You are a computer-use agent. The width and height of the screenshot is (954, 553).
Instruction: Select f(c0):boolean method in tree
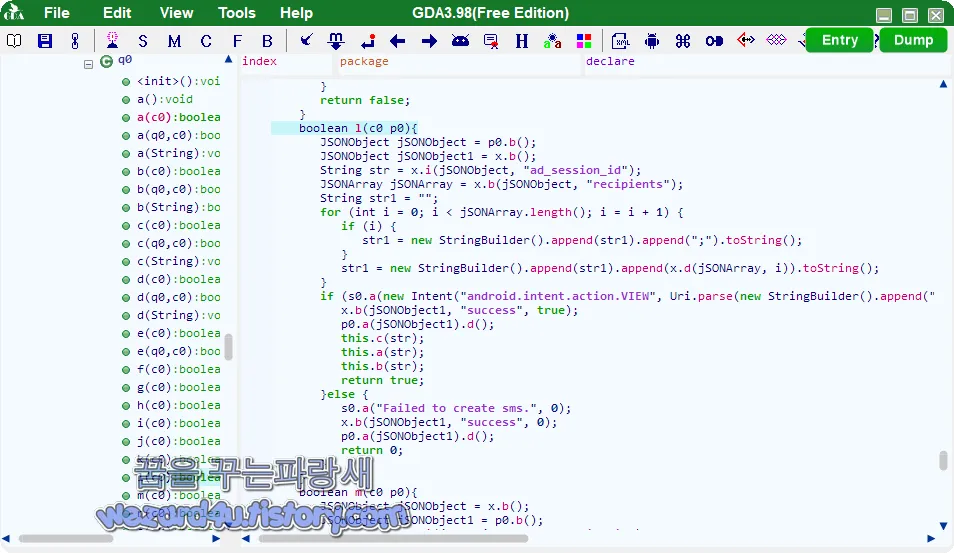178,369
